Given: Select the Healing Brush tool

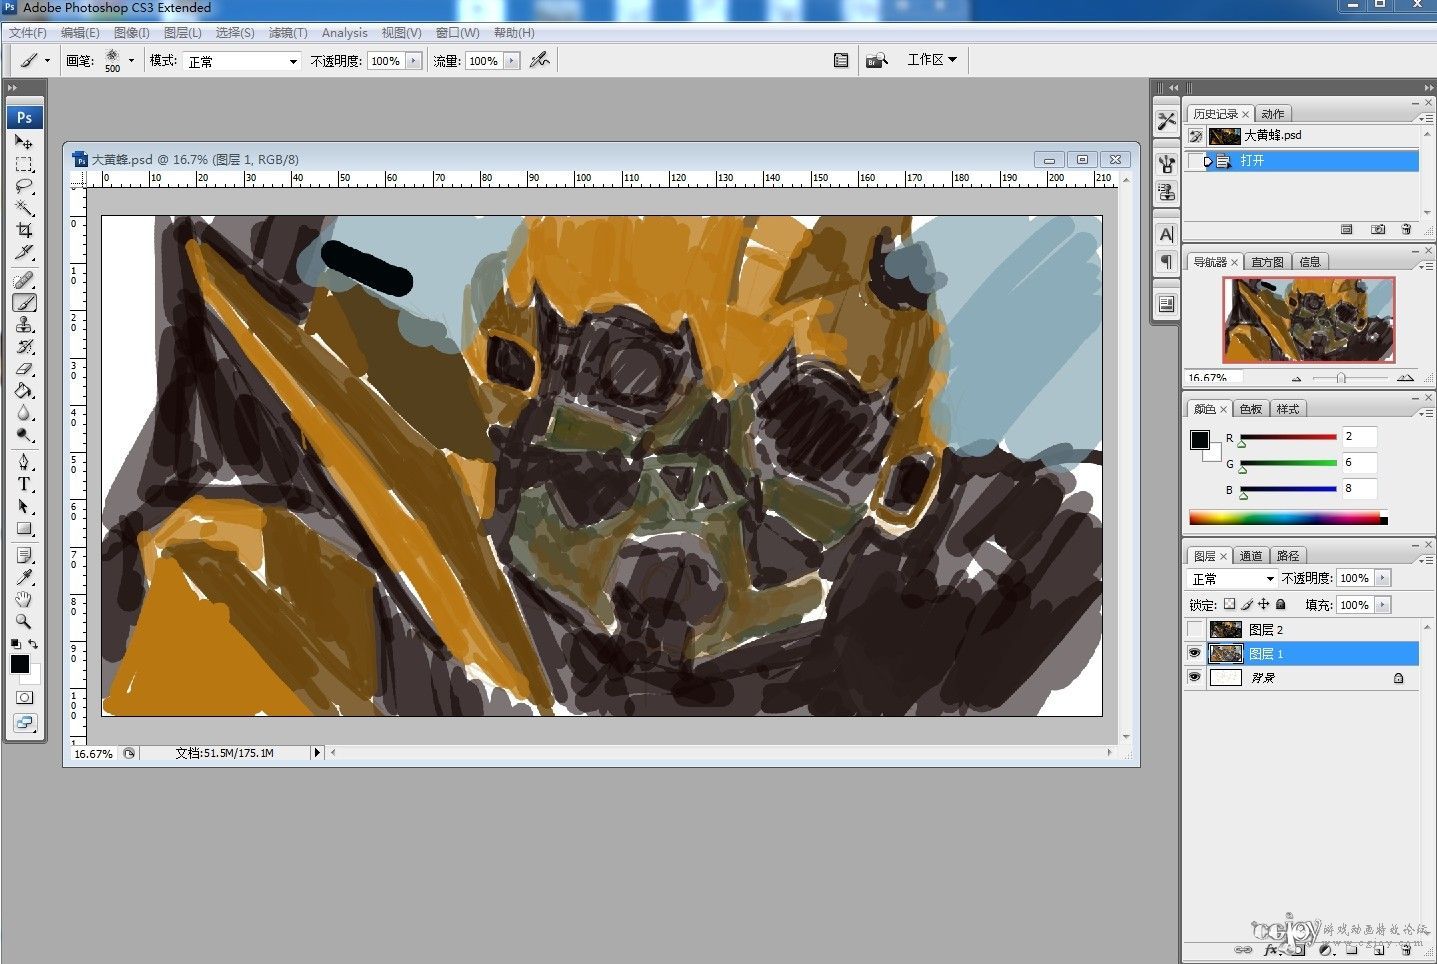Looking at the screenshot, I should coord(24,281).
